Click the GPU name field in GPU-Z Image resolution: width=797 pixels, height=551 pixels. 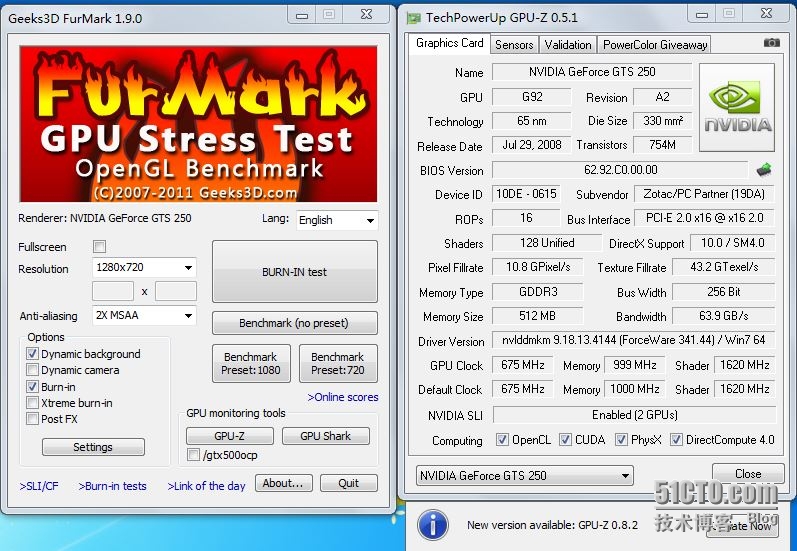[x=592, y=72]
